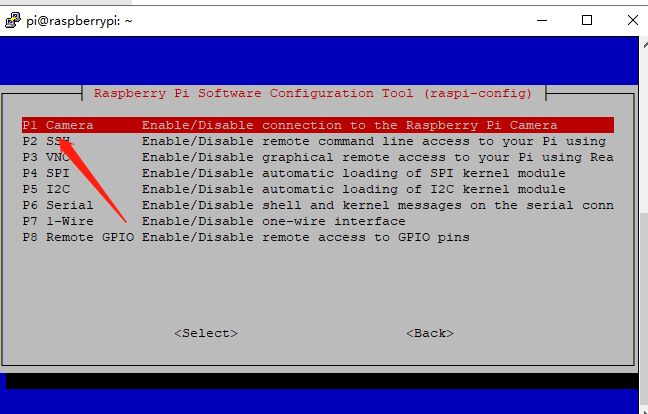Click the pi@raspberrypi title bar text

(x=79, y=21)
